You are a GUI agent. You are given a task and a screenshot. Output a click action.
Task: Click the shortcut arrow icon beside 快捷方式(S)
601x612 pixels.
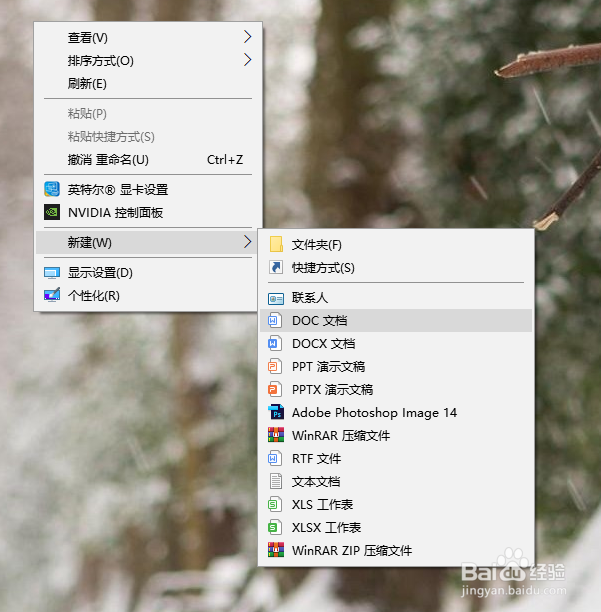click(276, 267)
